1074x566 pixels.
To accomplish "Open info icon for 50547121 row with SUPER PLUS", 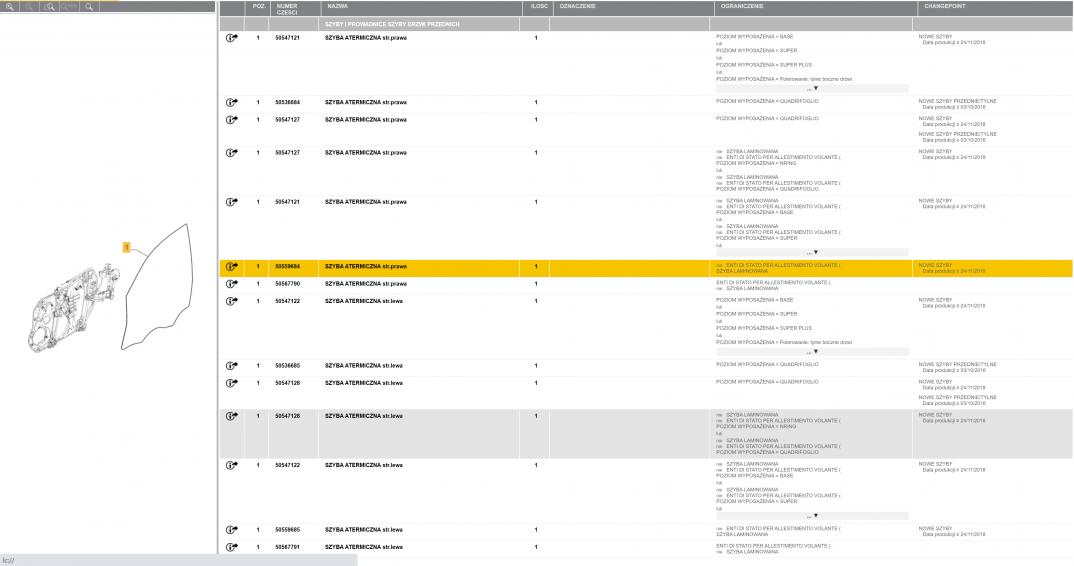I will (x=232, y=38).
